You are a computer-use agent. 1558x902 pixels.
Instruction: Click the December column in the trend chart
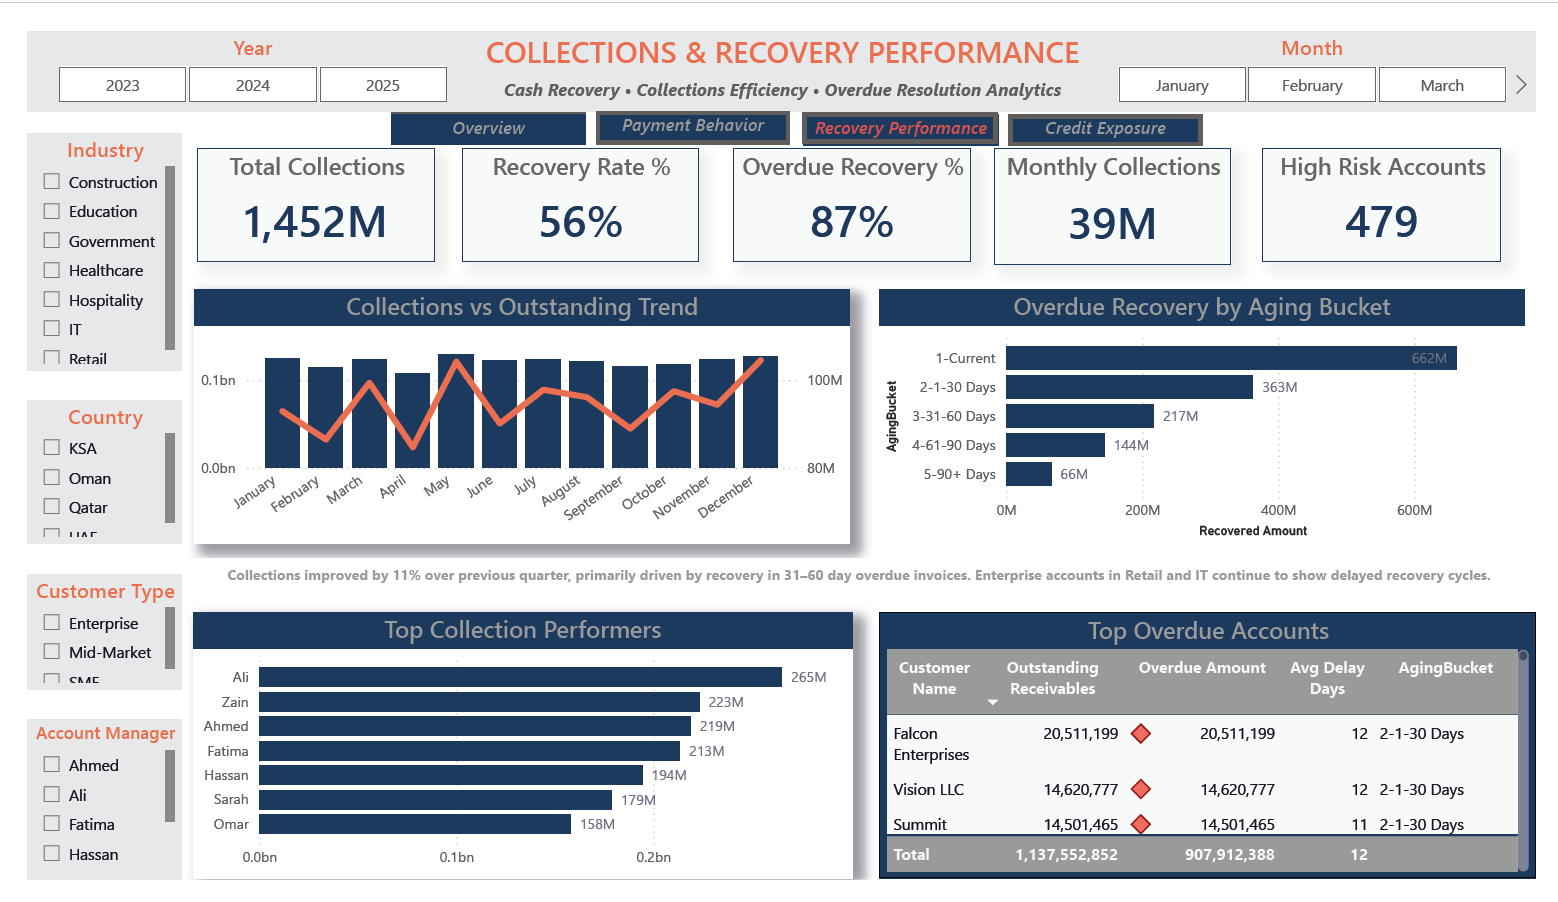pos(760,412)
